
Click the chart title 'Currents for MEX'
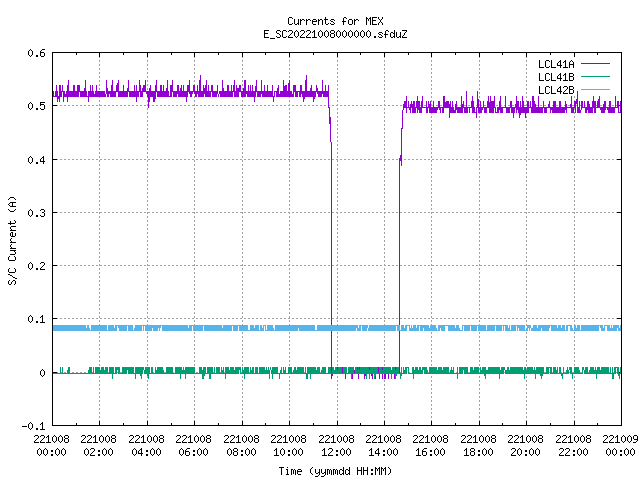point(335,21)
